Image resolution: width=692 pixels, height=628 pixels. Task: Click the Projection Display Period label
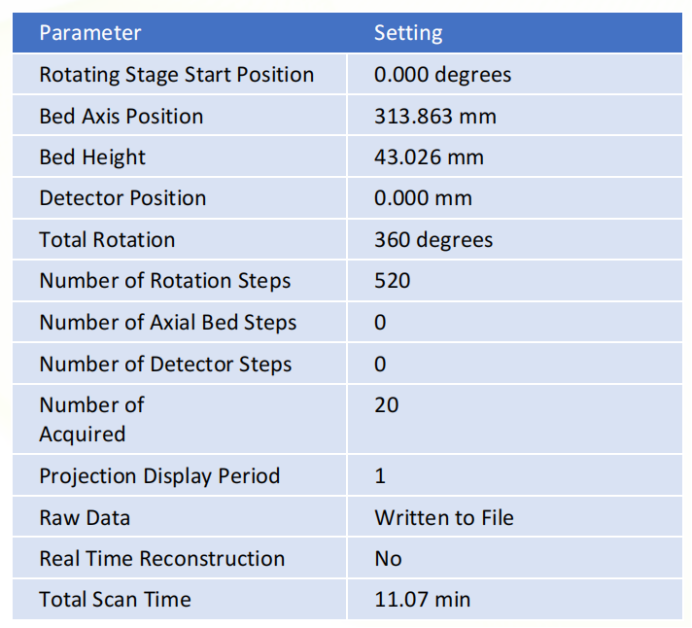point(159,476)
